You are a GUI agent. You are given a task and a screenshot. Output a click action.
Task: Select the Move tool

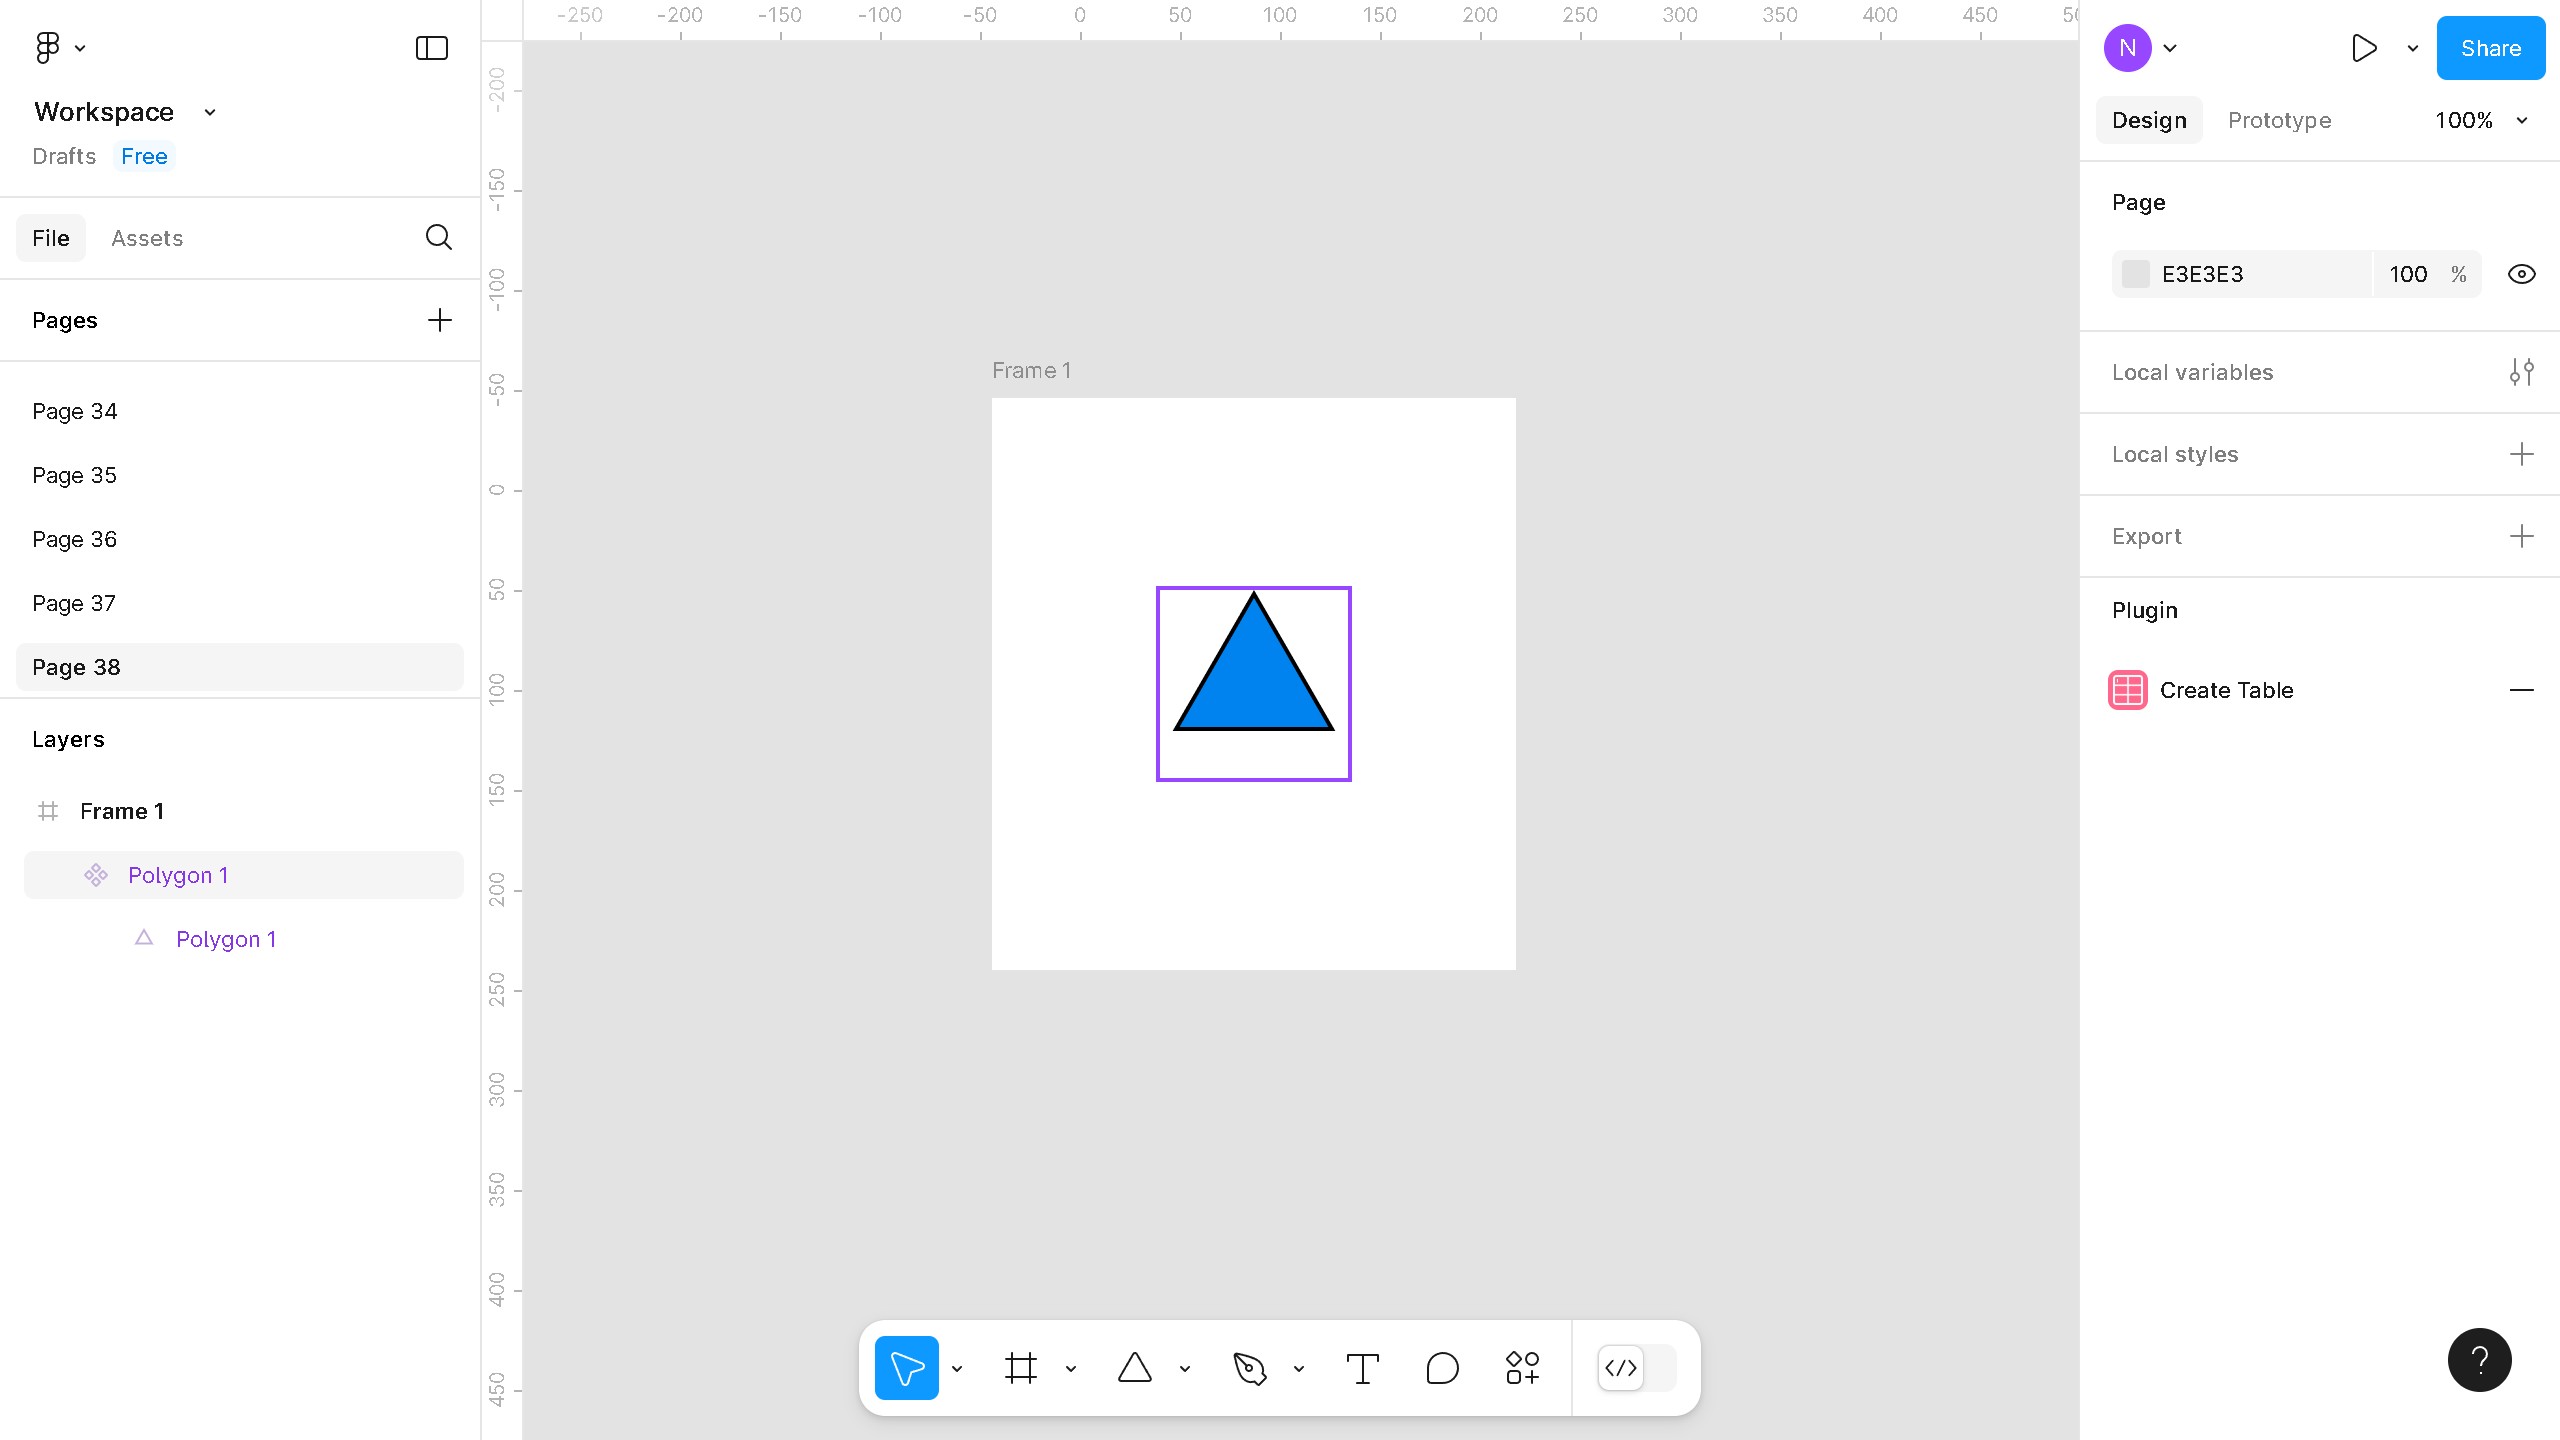point(906,1367)
